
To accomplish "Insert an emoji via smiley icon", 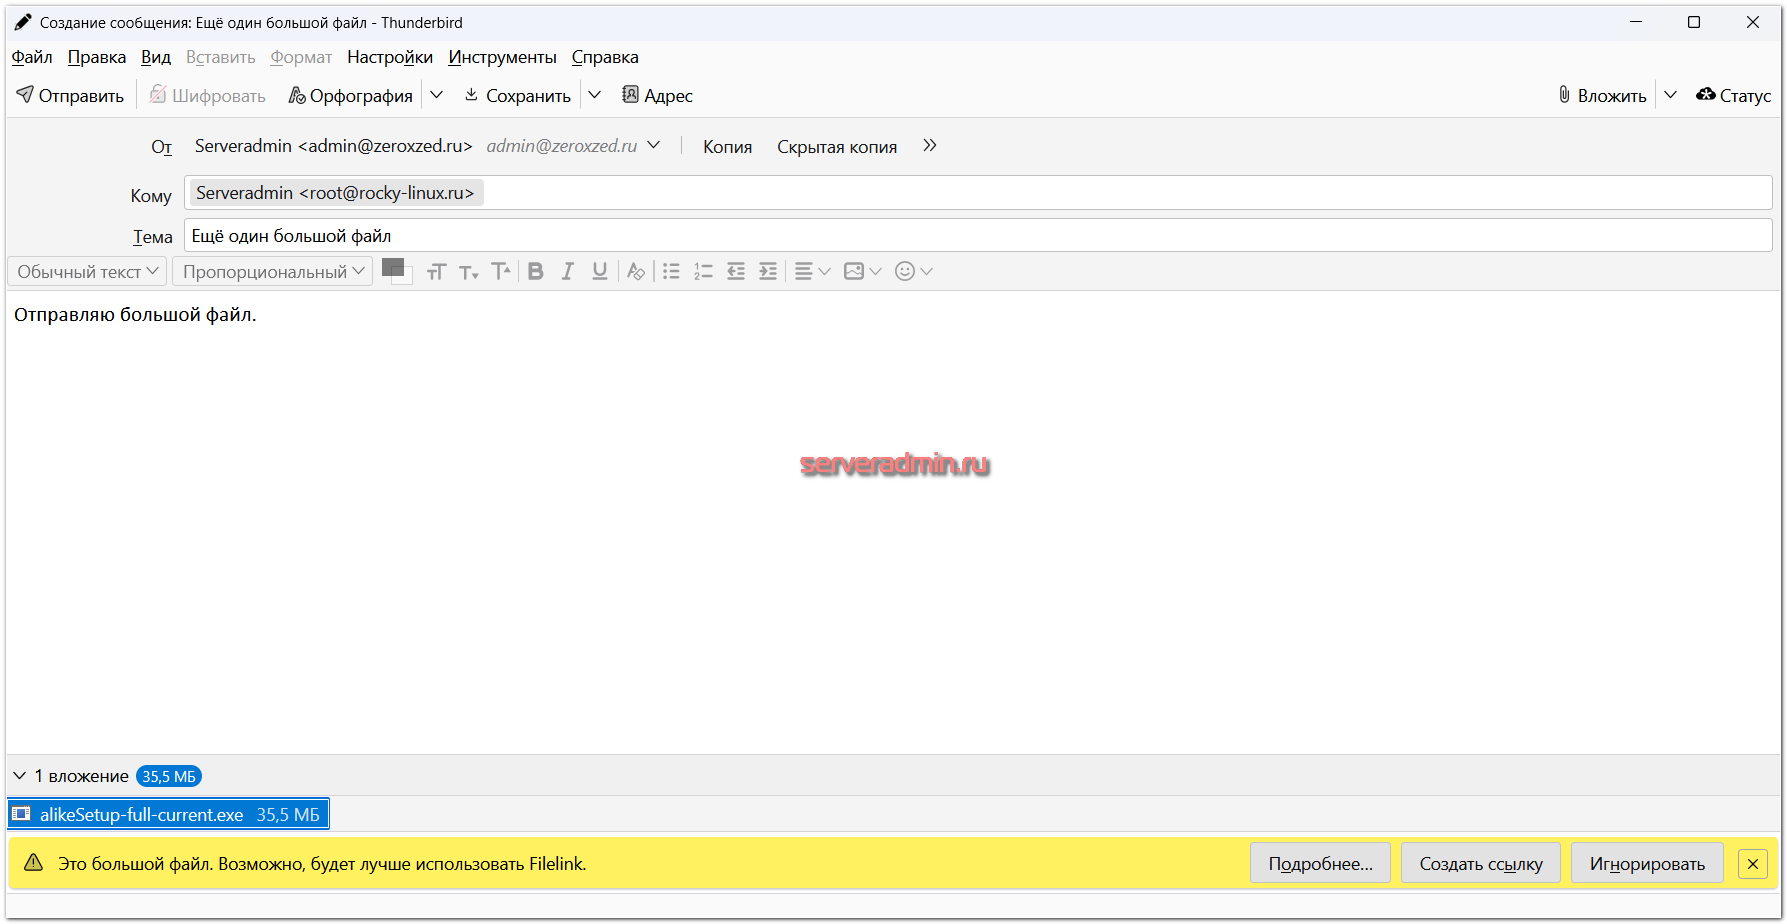I will pos(905,272).
